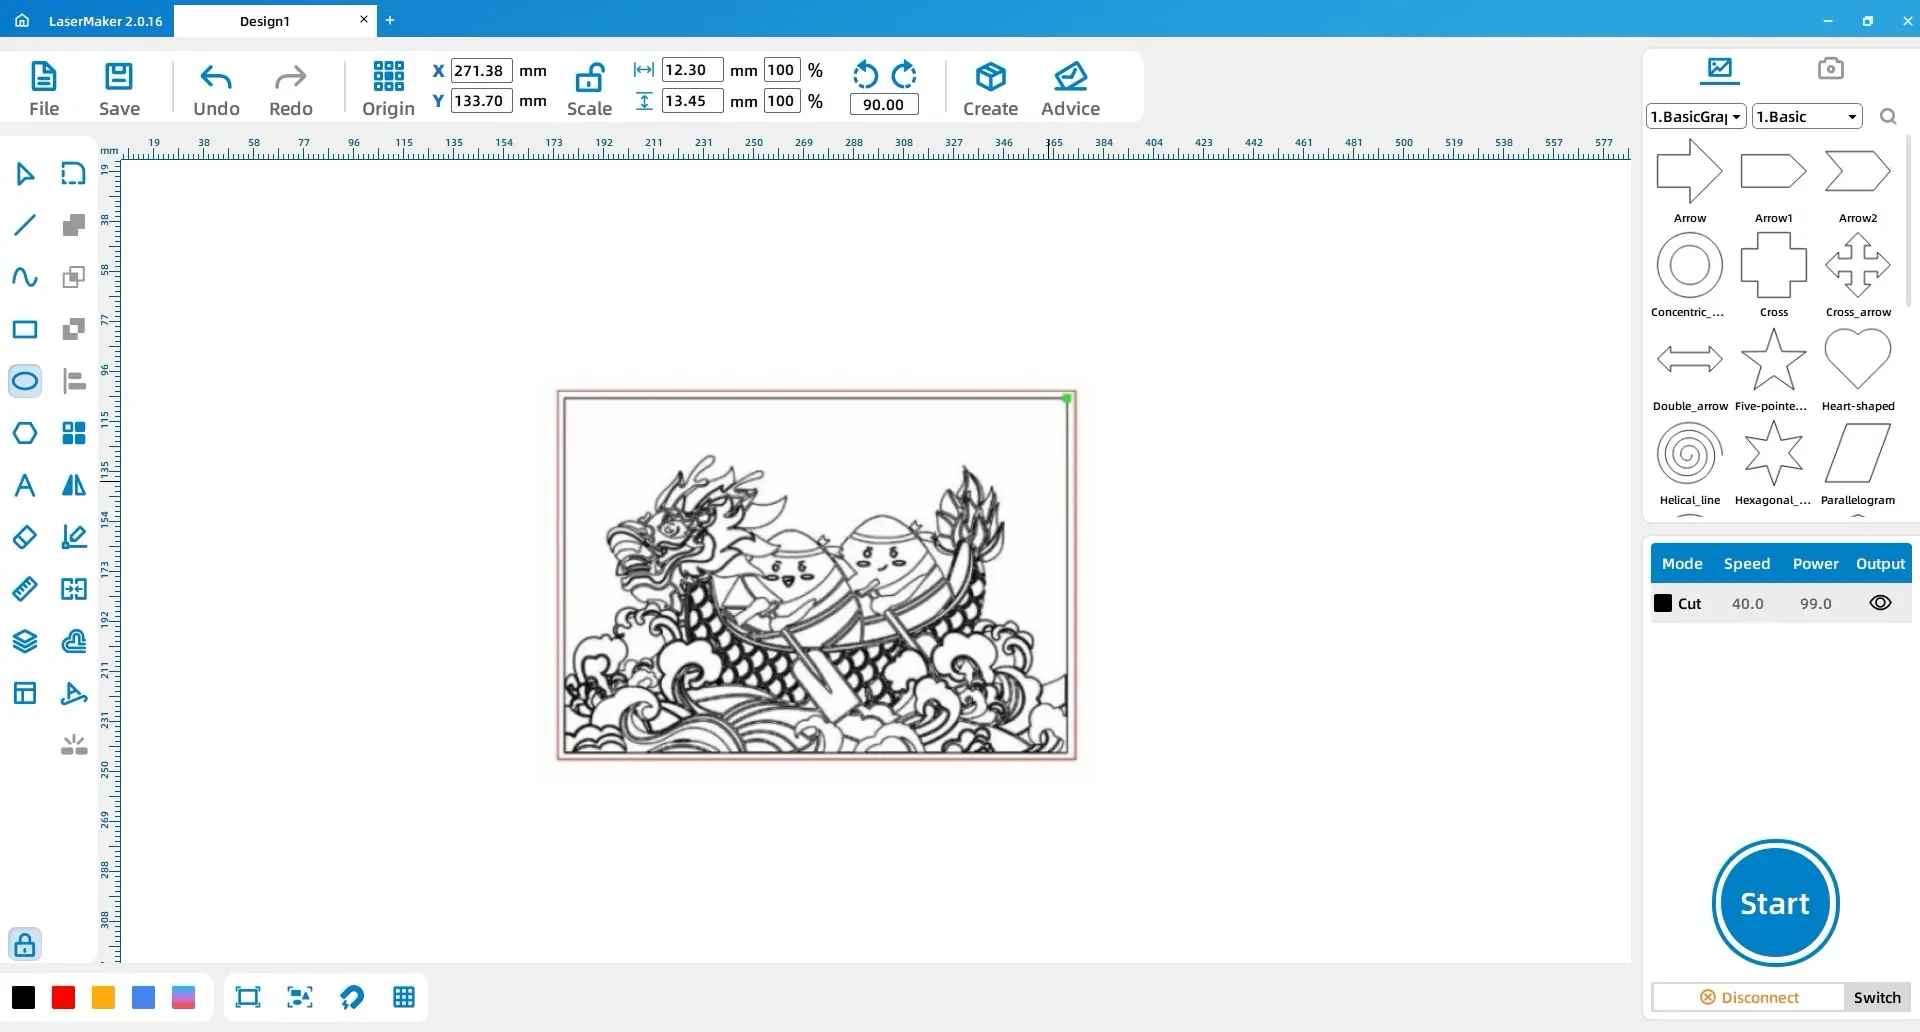Toggle the Scale proportion lock
This screenshot has width=1920, height=1032.
tap(589, 89)
